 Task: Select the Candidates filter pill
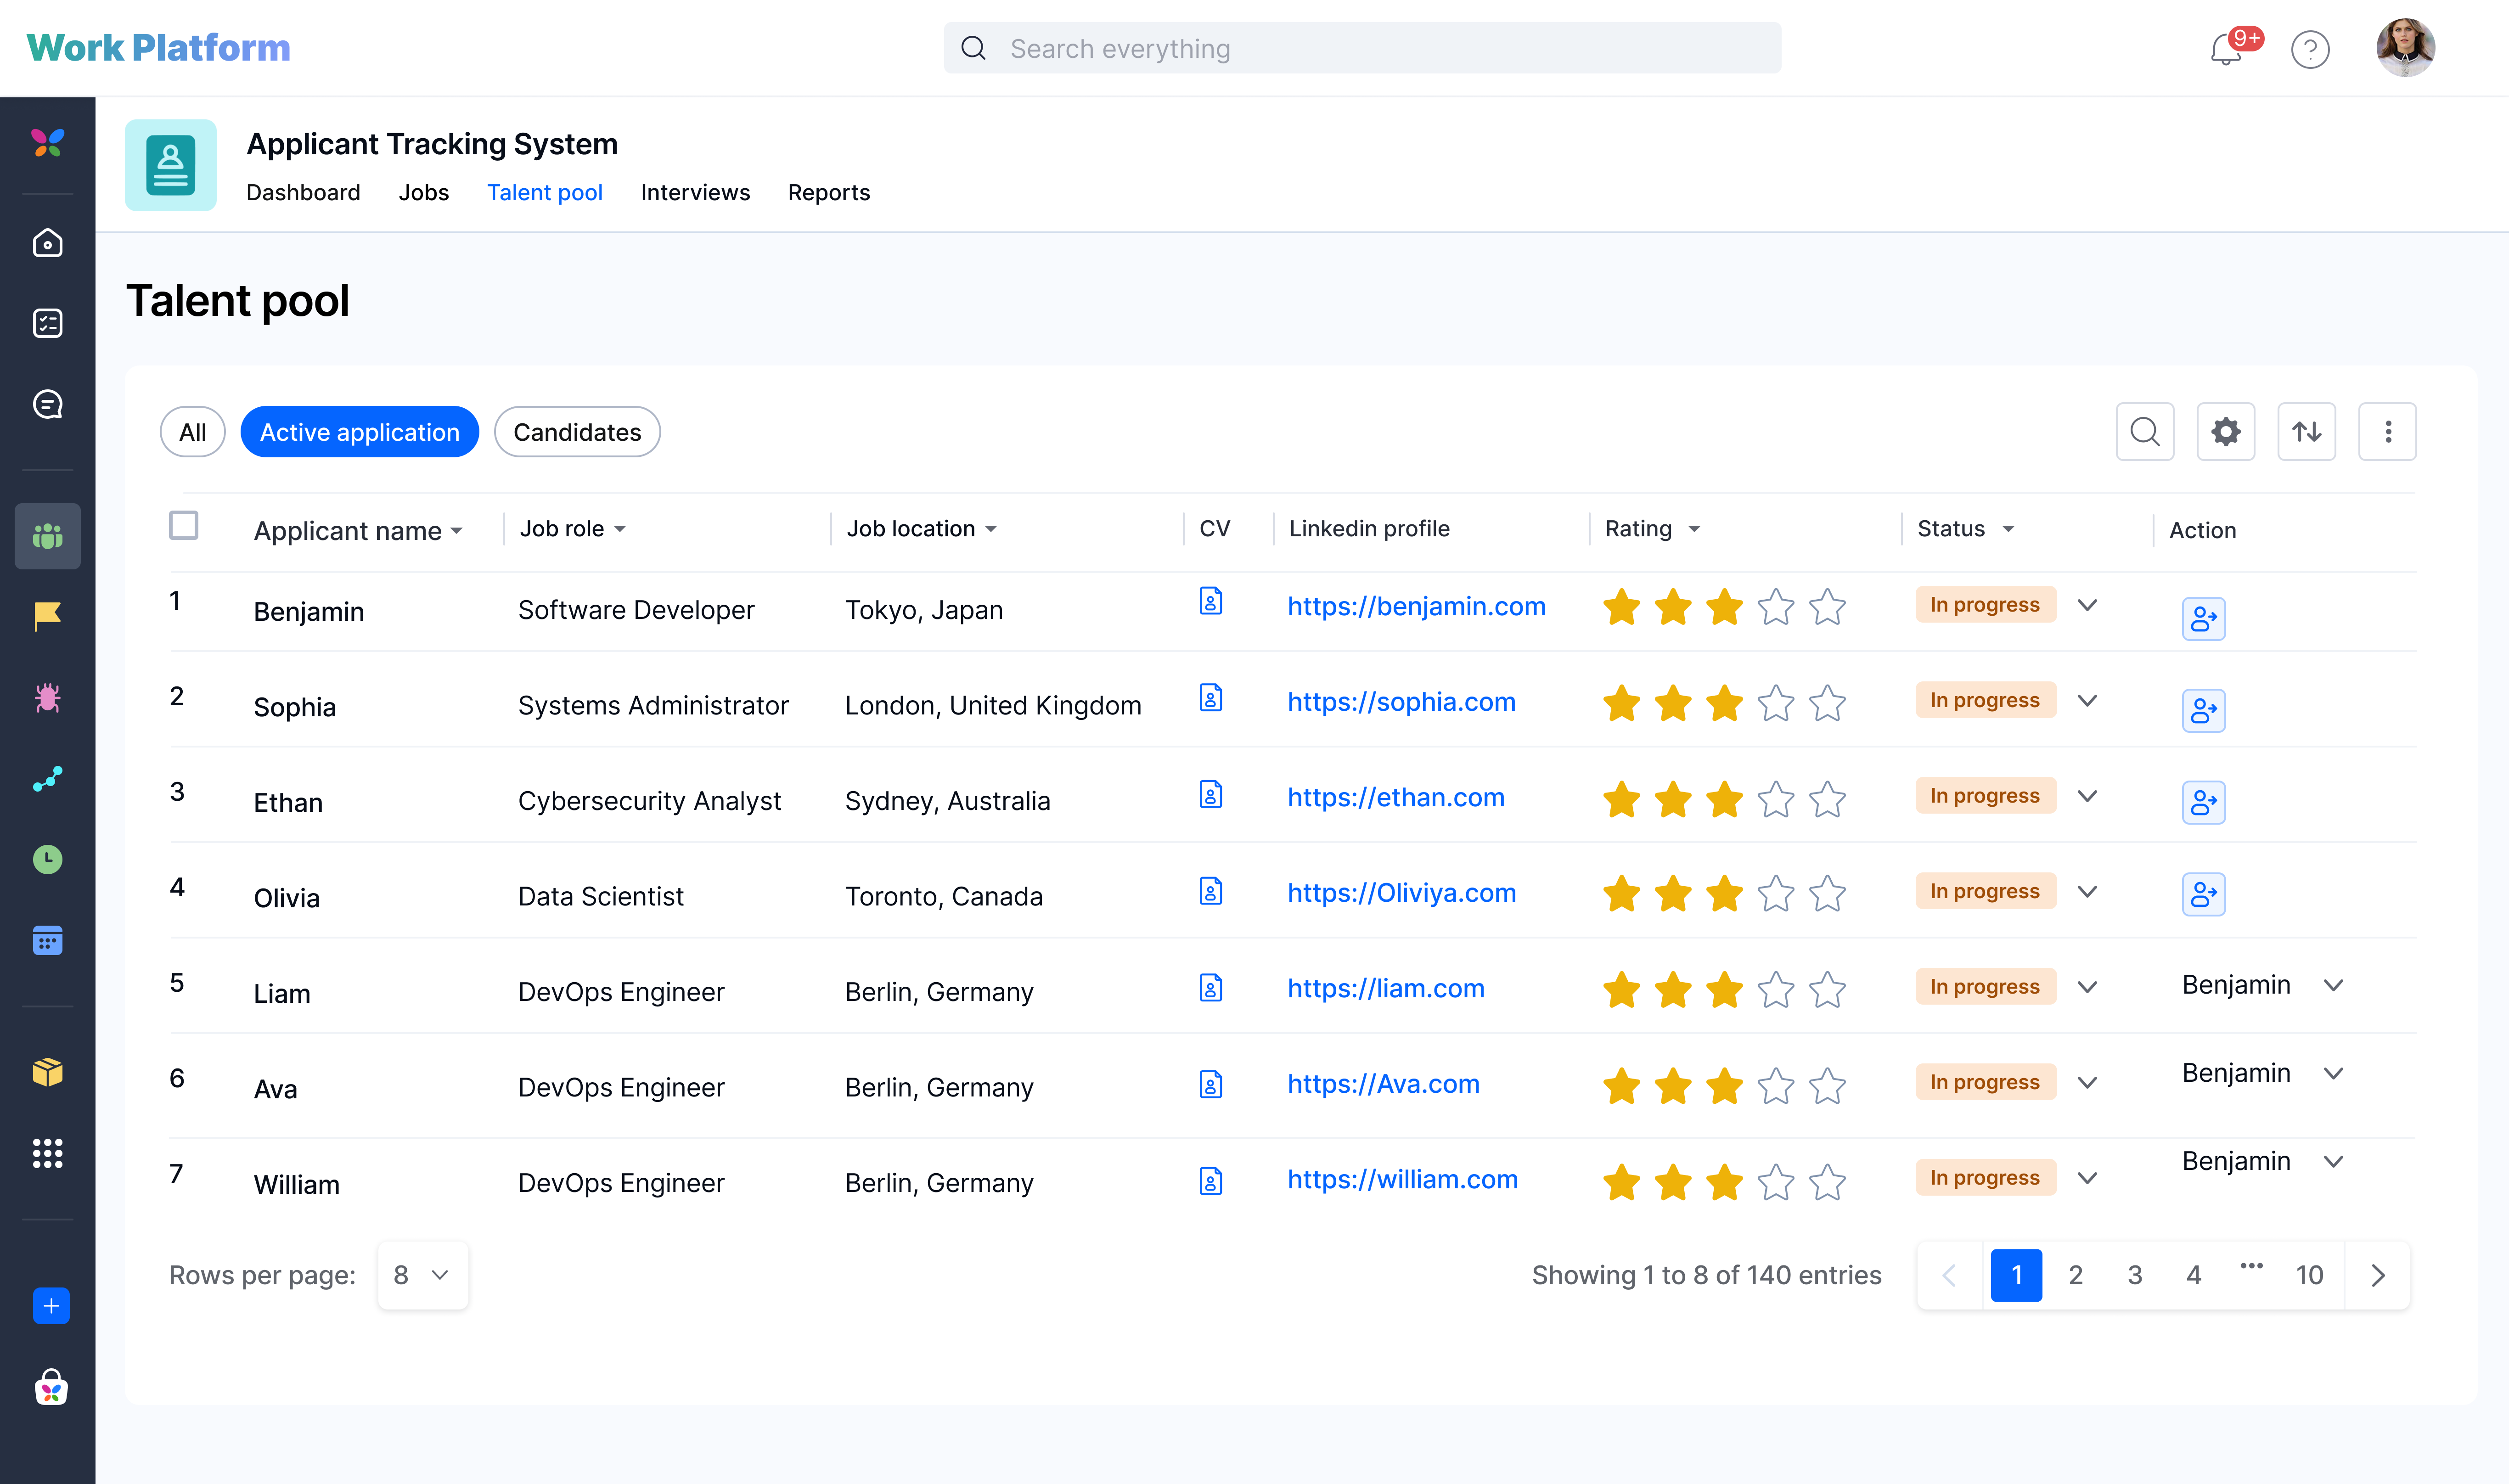[x=577, y=432]
